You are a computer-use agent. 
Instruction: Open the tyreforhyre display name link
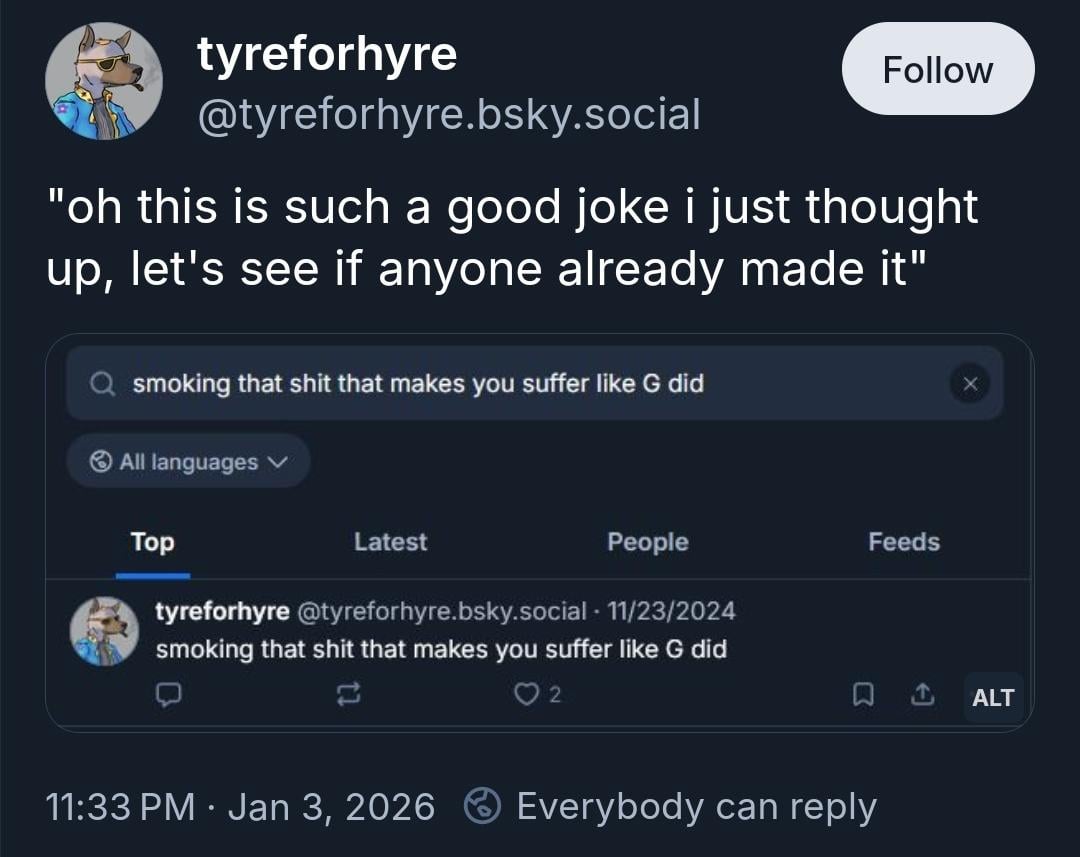[327, 54]
